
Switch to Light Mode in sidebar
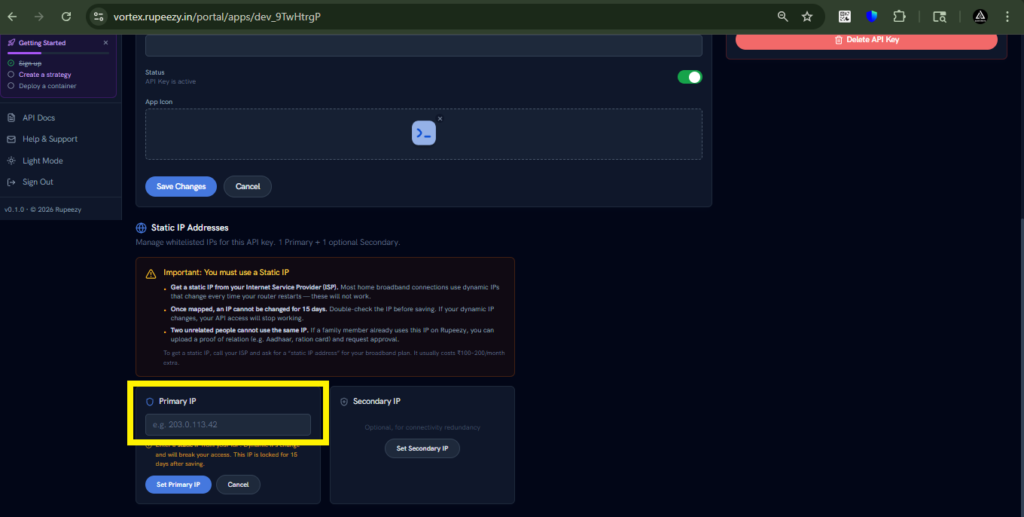pos(42,161)
